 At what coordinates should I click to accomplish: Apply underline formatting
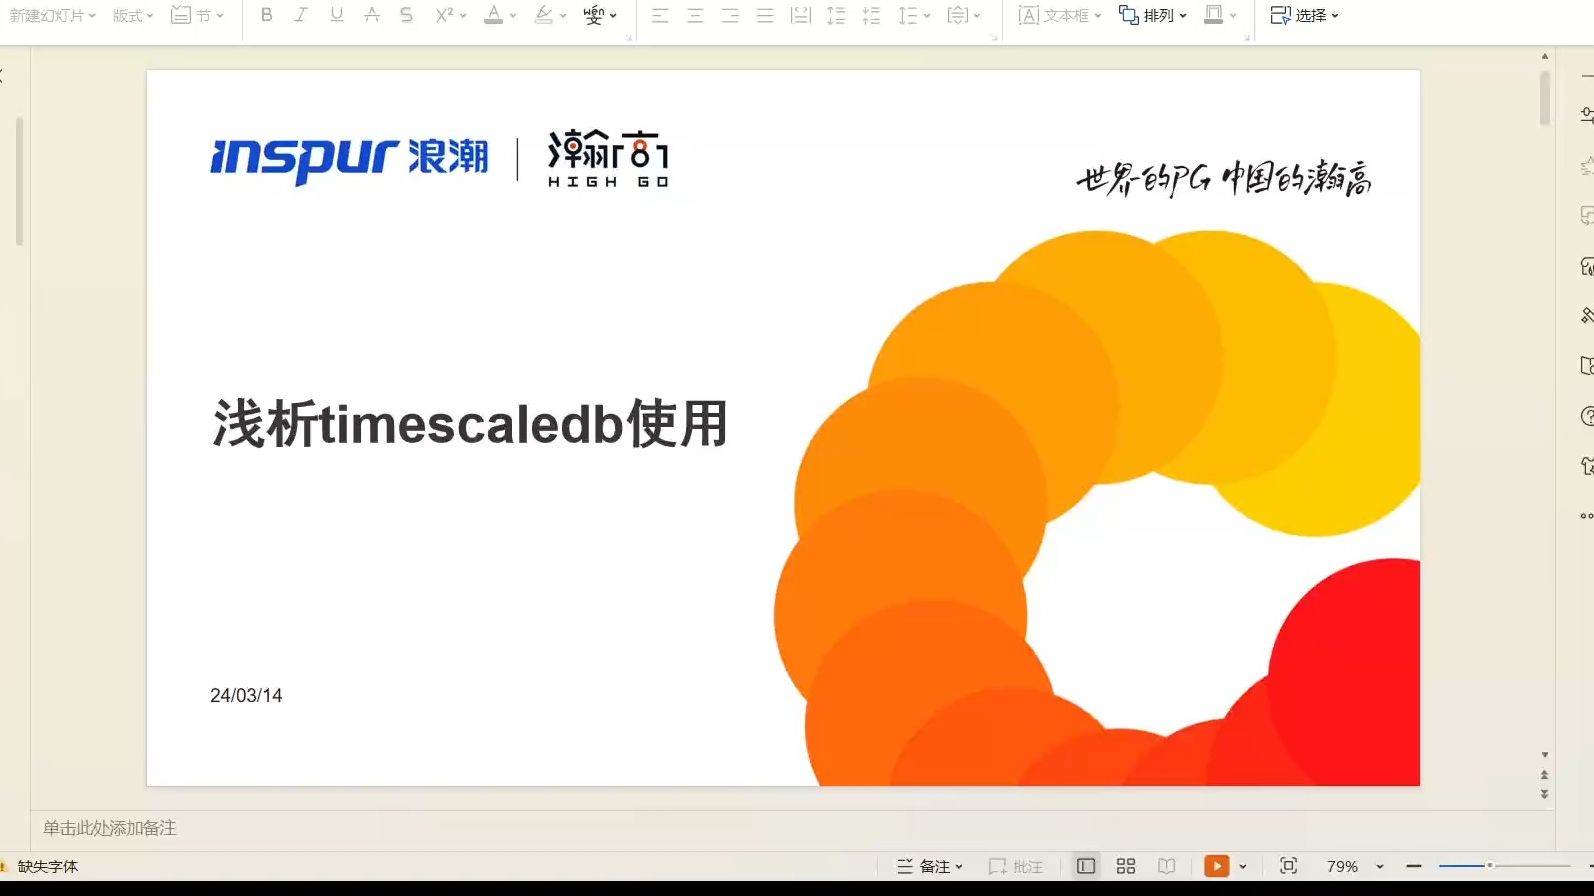click(x=336, y=15)
